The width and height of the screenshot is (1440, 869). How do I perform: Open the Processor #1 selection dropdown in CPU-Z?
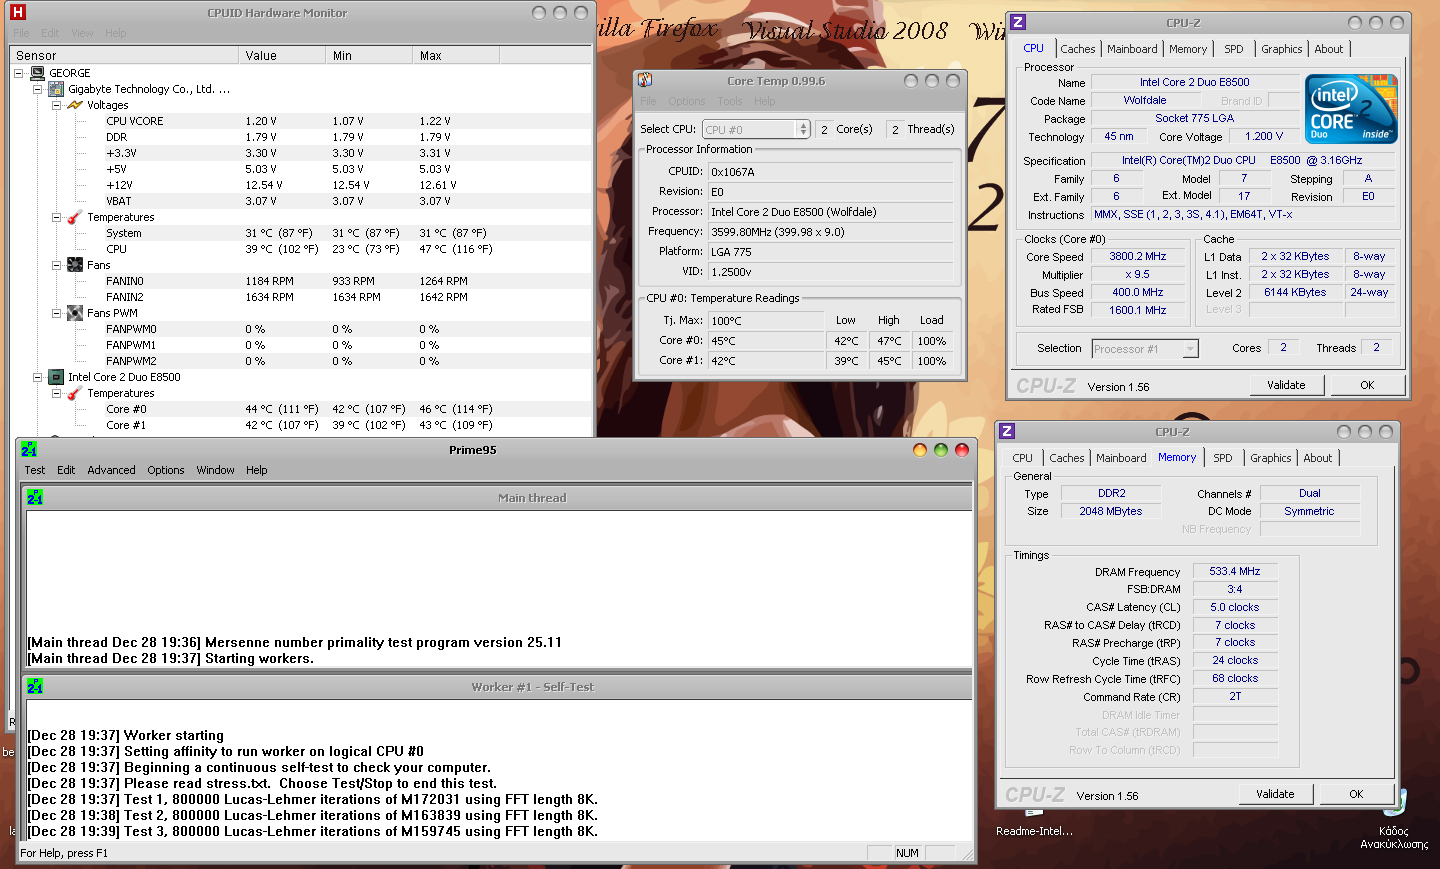coord(1190,349)
